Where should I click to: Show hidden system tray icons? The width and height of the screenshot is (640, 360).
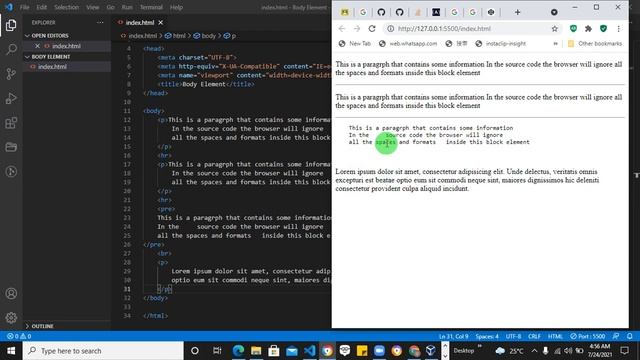534,351
